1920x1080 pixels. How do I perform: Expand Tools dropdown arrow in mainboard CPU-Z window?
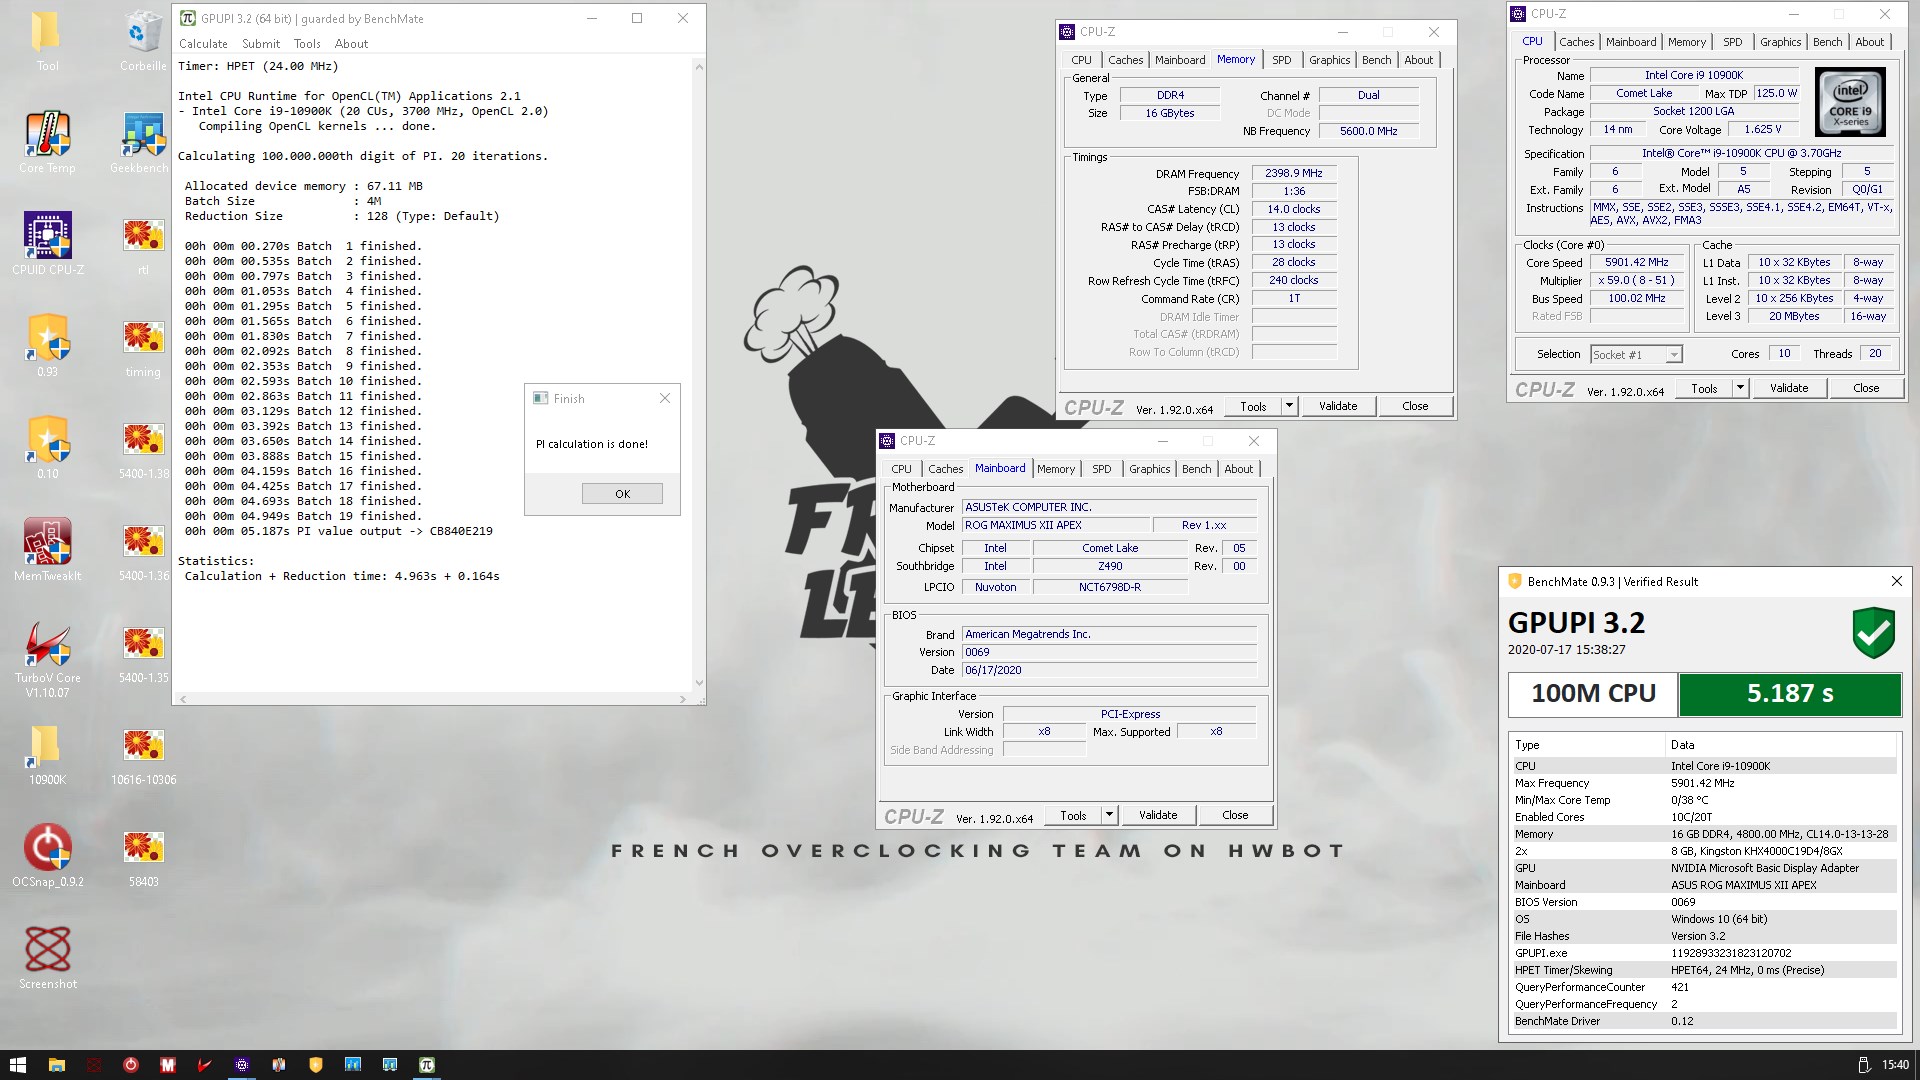click(1109, 815)
